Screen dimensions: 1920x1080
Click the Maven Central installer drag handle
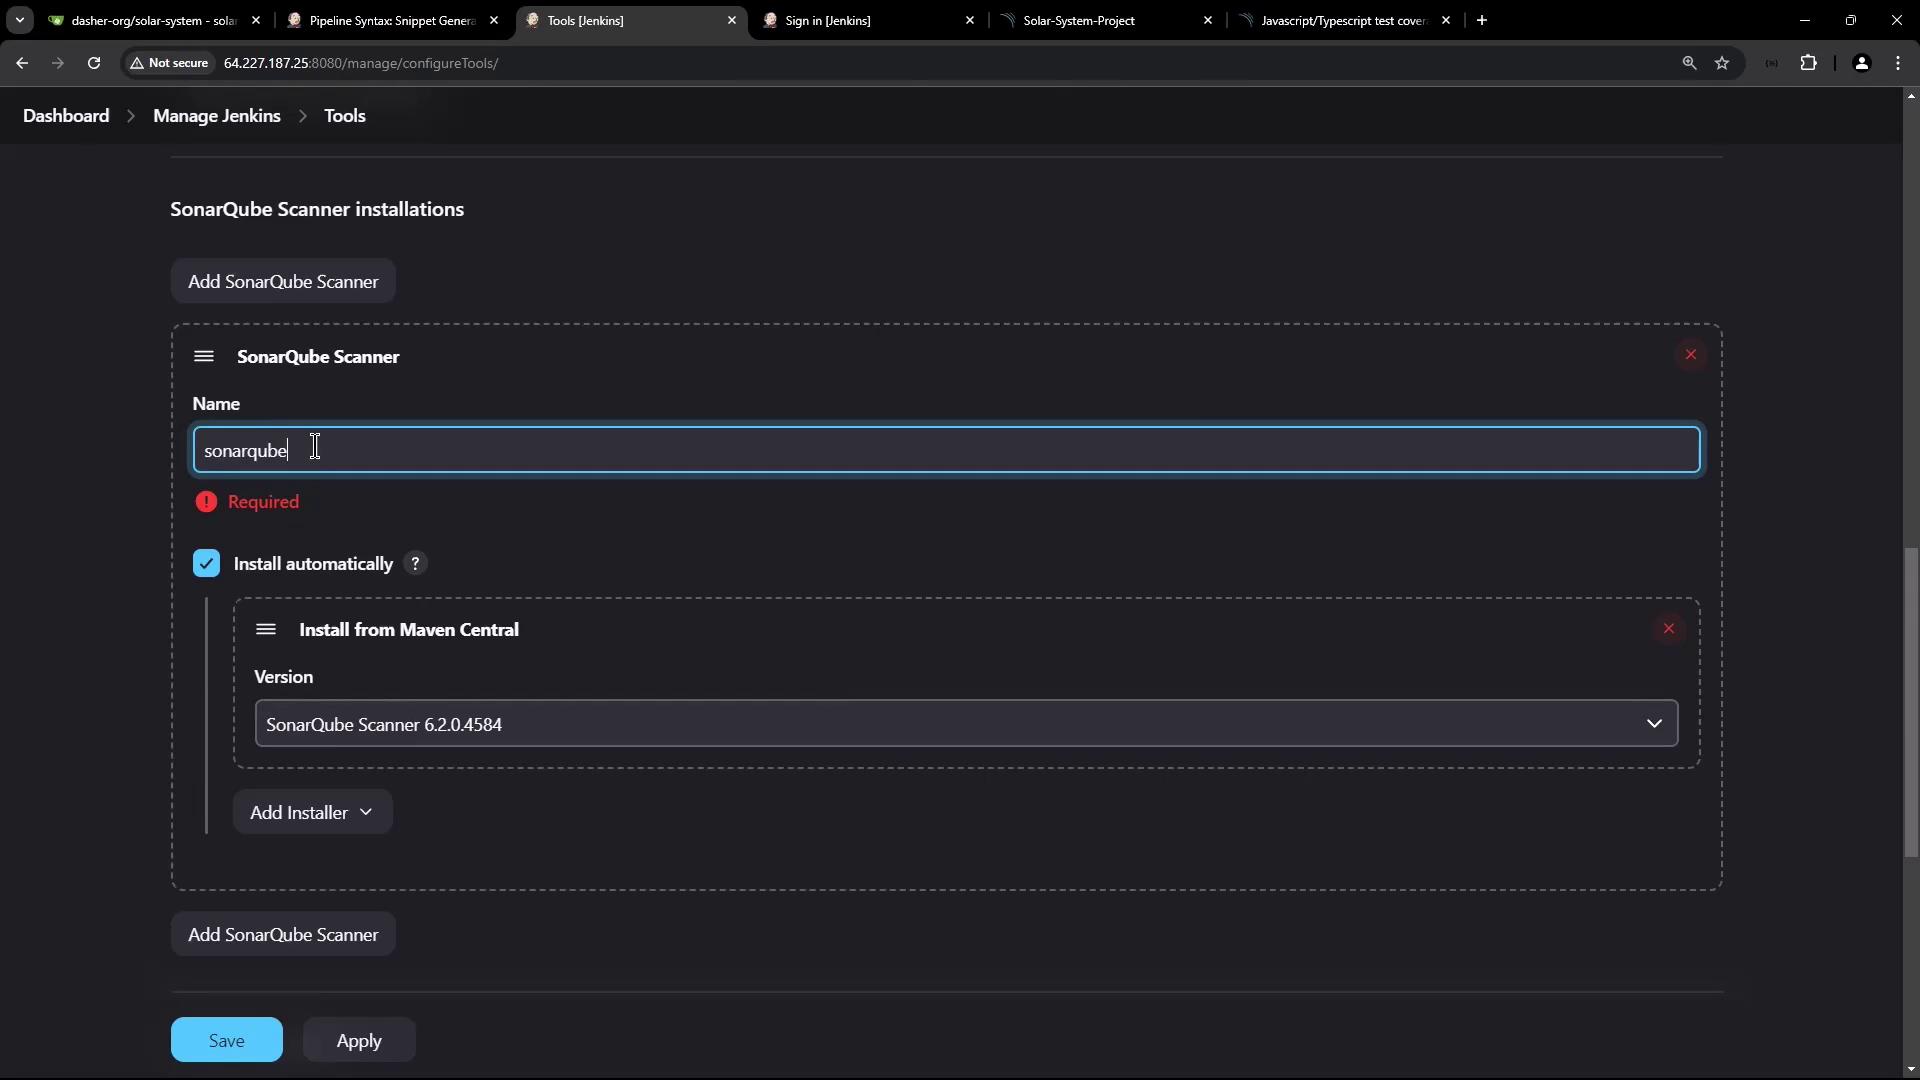click(x=266, y=630)
